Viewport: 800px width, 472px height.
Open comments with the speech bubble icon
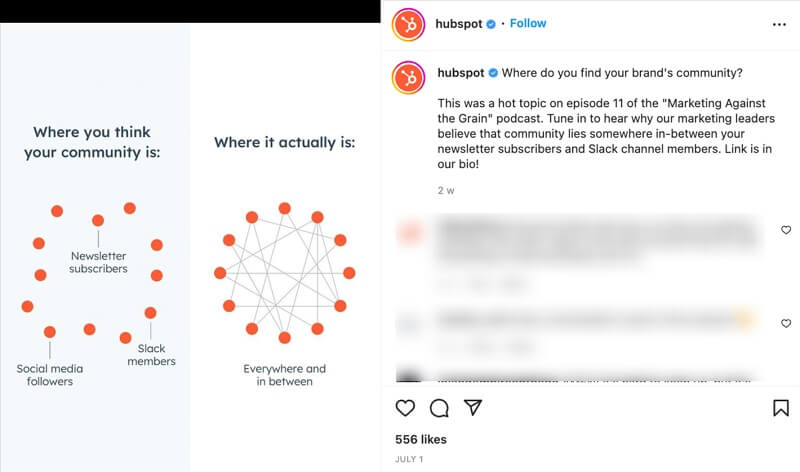[x=439, y=408]
